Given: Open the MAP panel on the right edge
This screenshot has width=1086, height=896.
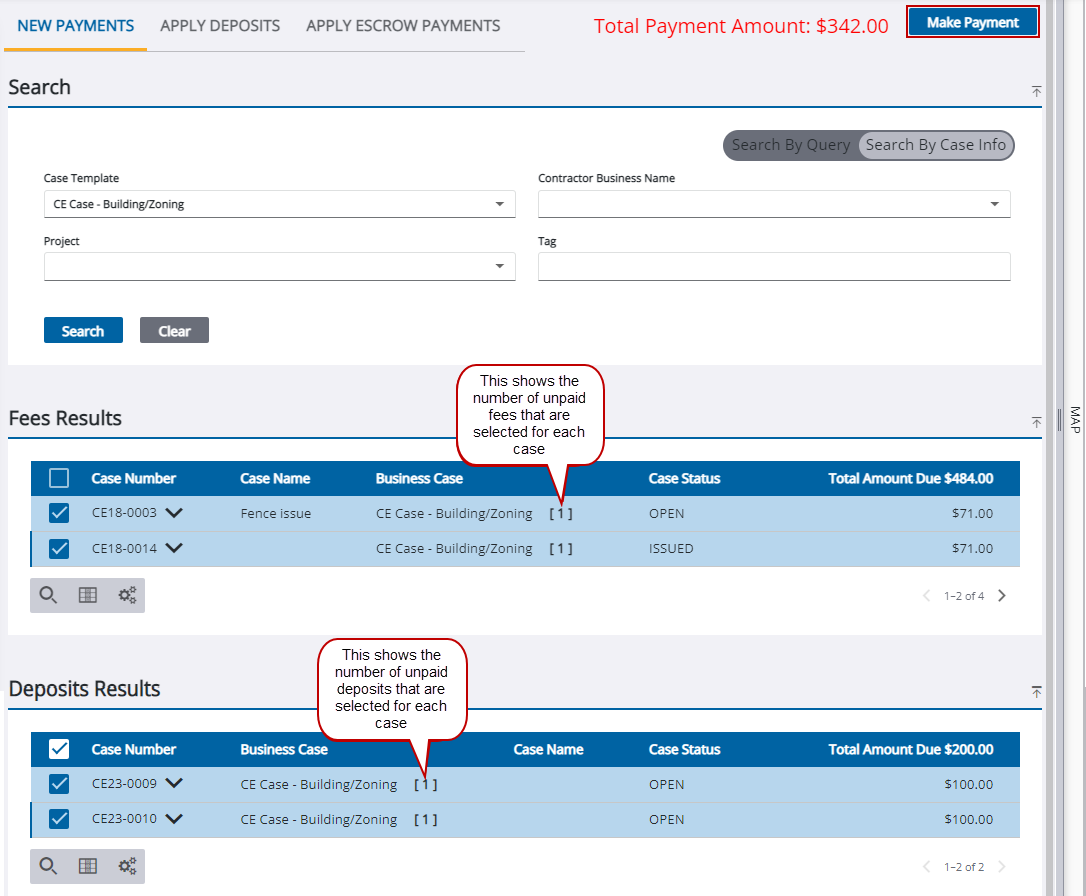Looking at the screenshot, I should click(x=1075, y=420).
